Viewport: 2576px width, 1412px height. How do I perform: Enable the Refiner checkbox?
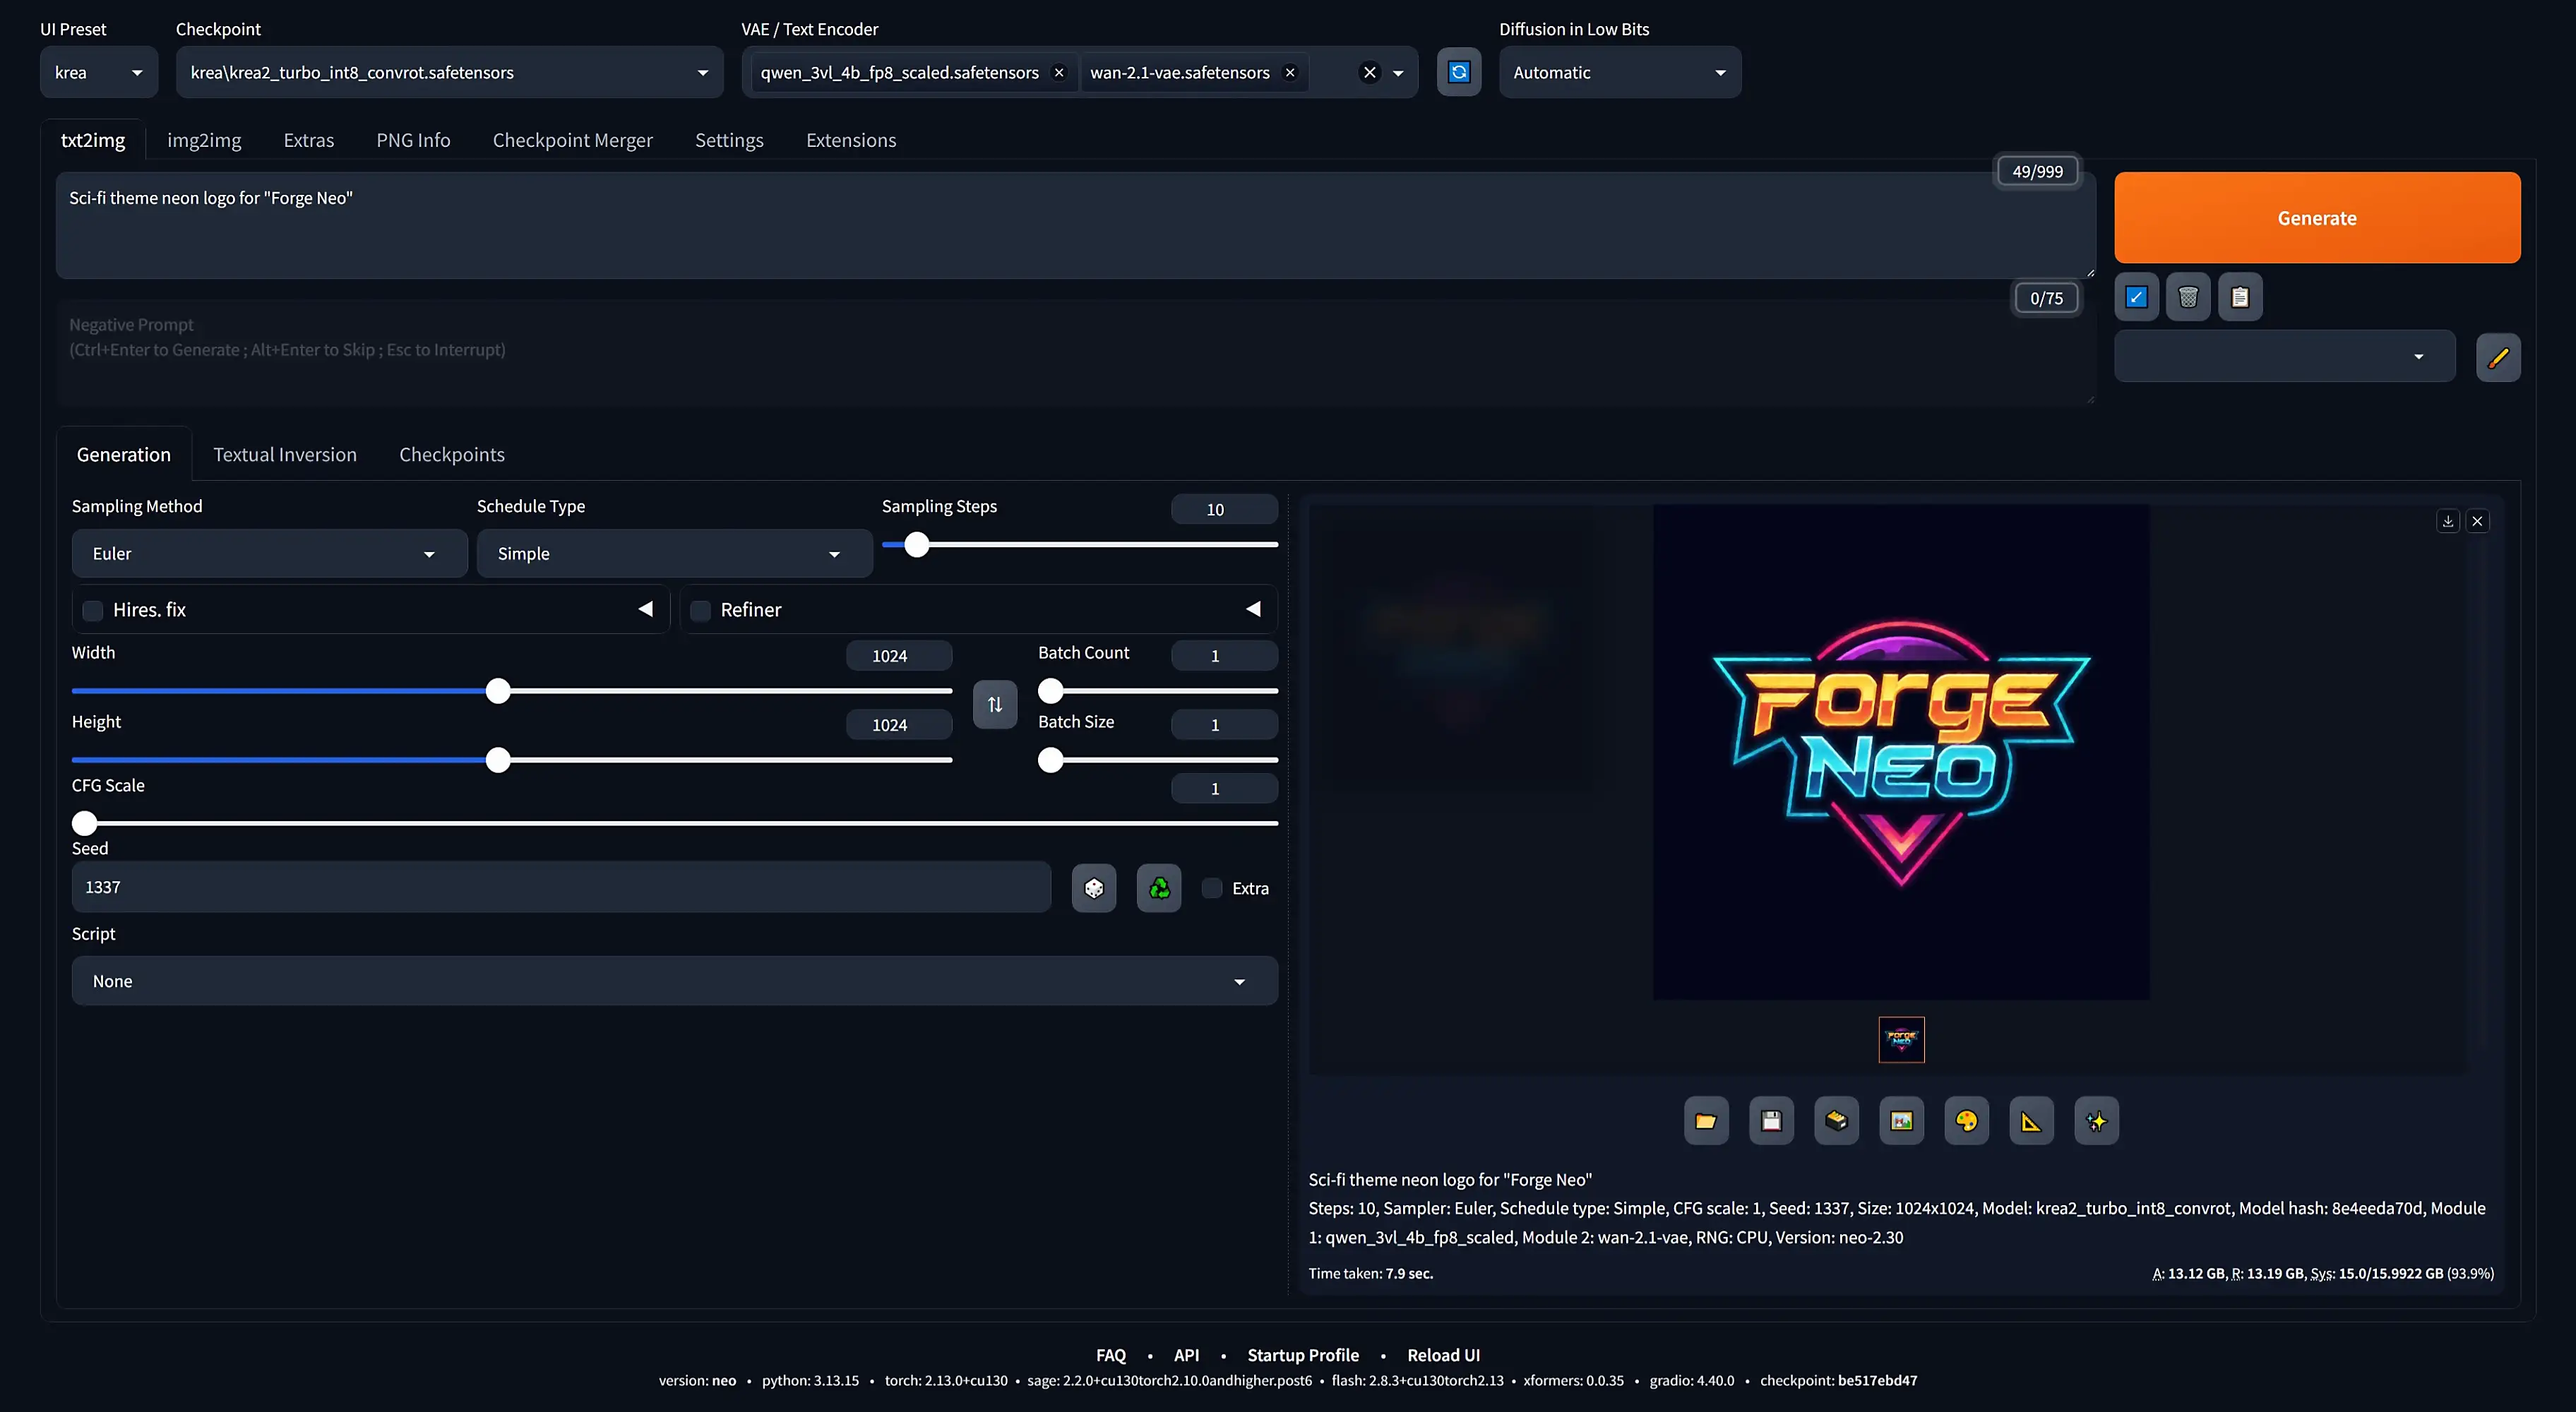[x=701, y=610]
